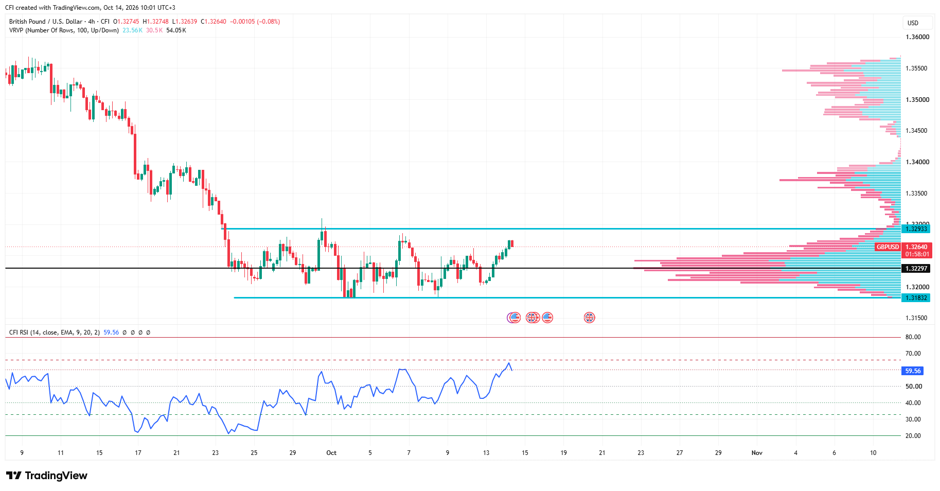Click the 80.00 RSI axis label
This screenshot has height=491, width=940.
[x=913, y=337]
